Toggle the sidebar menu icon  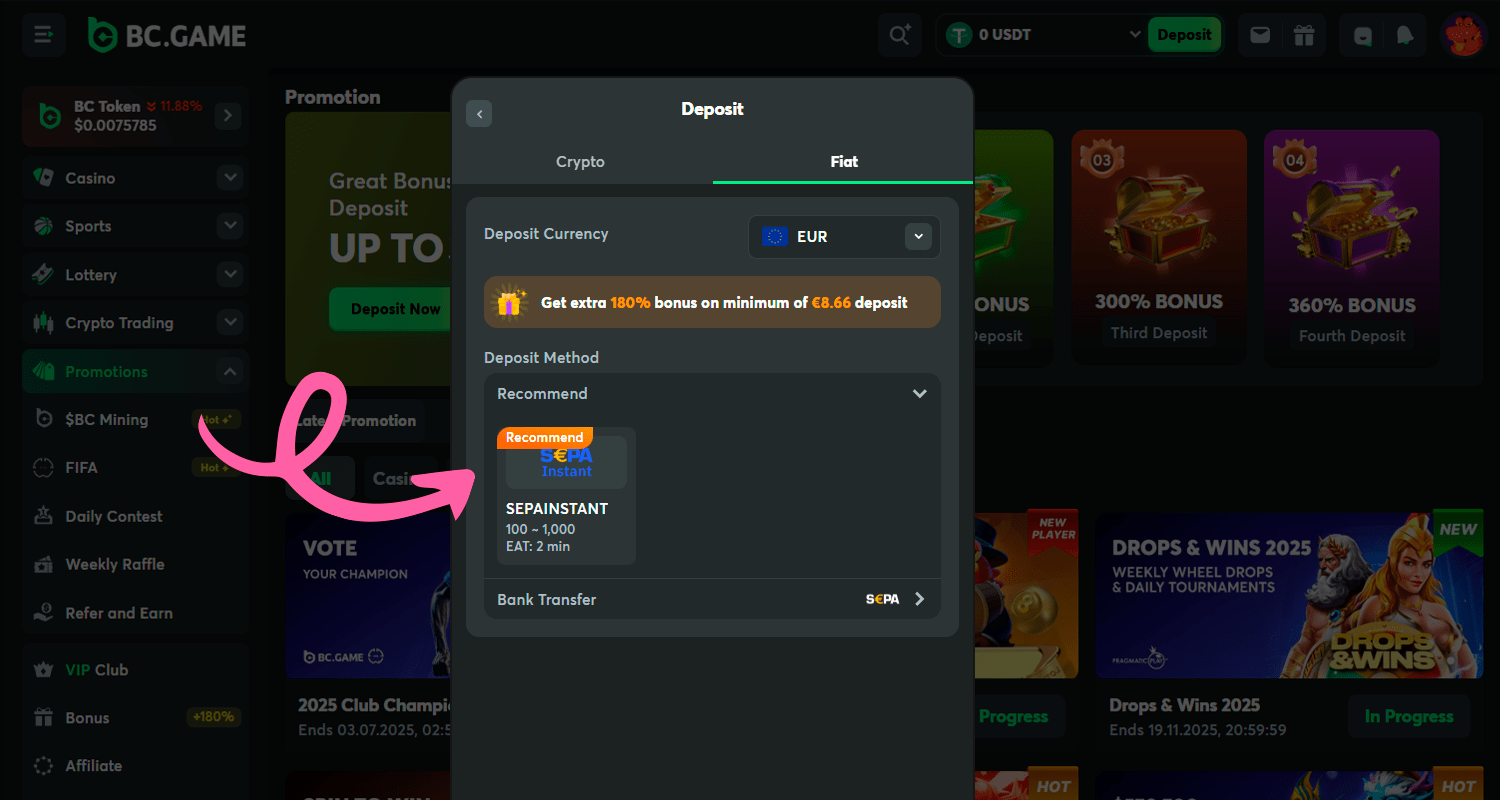[x=44, y=35]
